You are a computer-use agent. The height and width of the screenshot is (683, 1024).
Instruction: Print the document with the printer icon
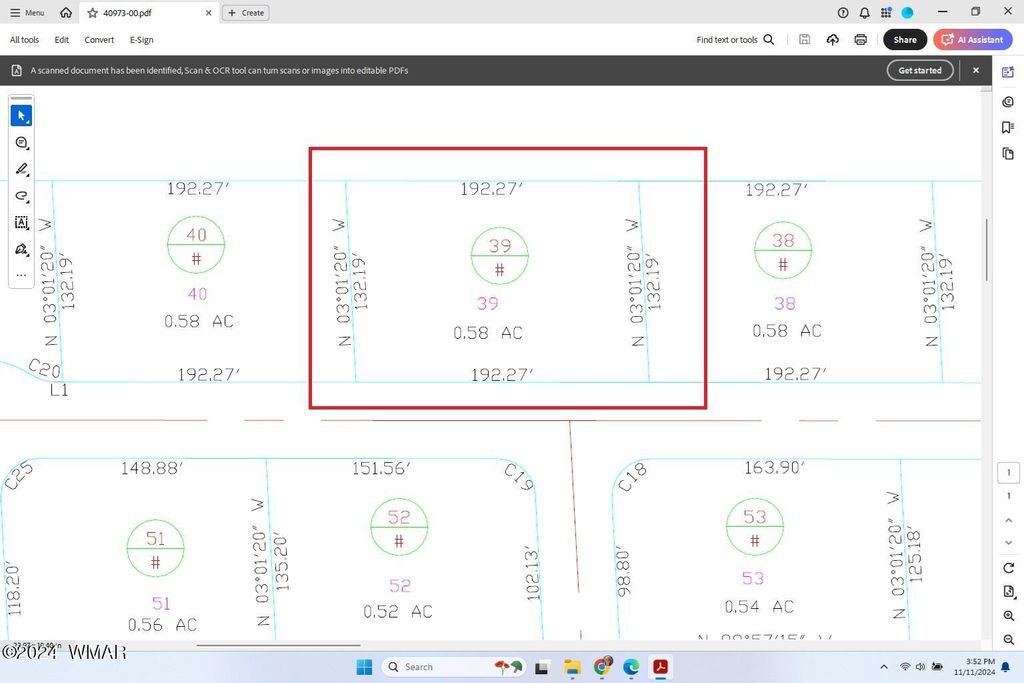(860, 40)
